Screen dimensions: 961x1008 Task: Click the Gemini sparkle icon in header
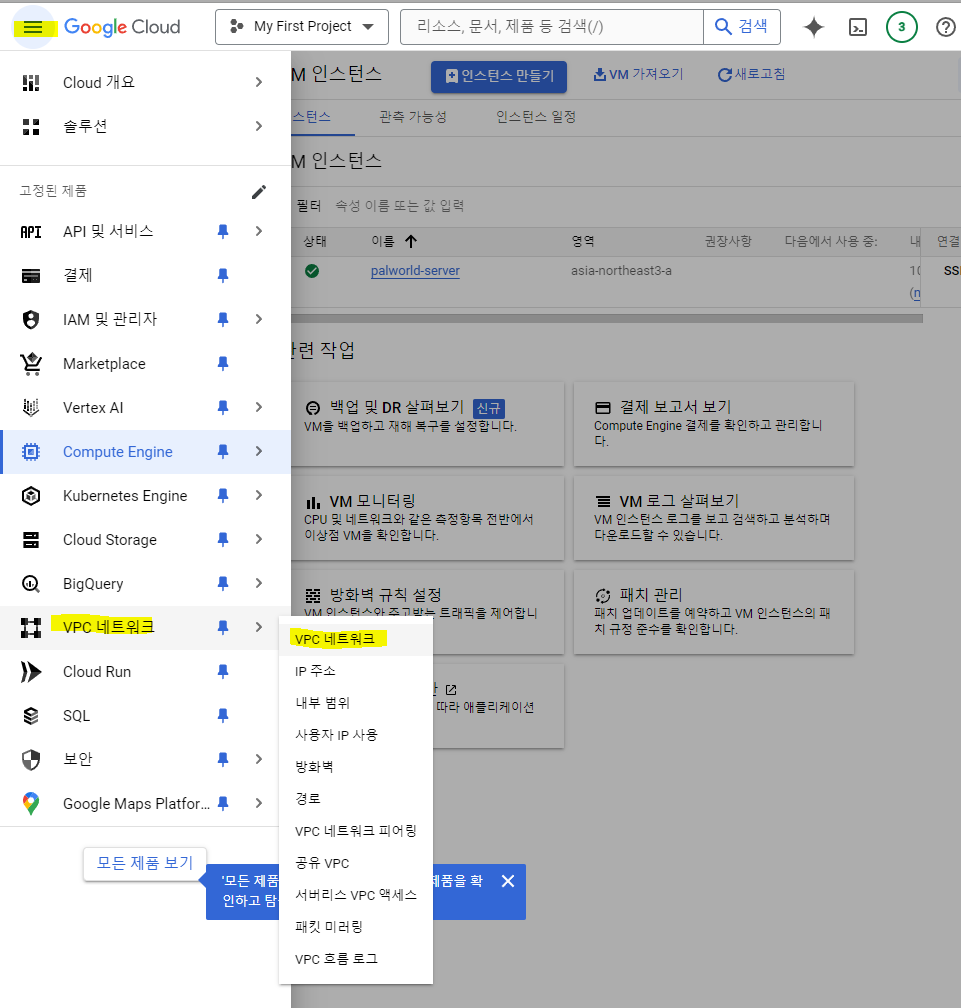tap(814, 27)
